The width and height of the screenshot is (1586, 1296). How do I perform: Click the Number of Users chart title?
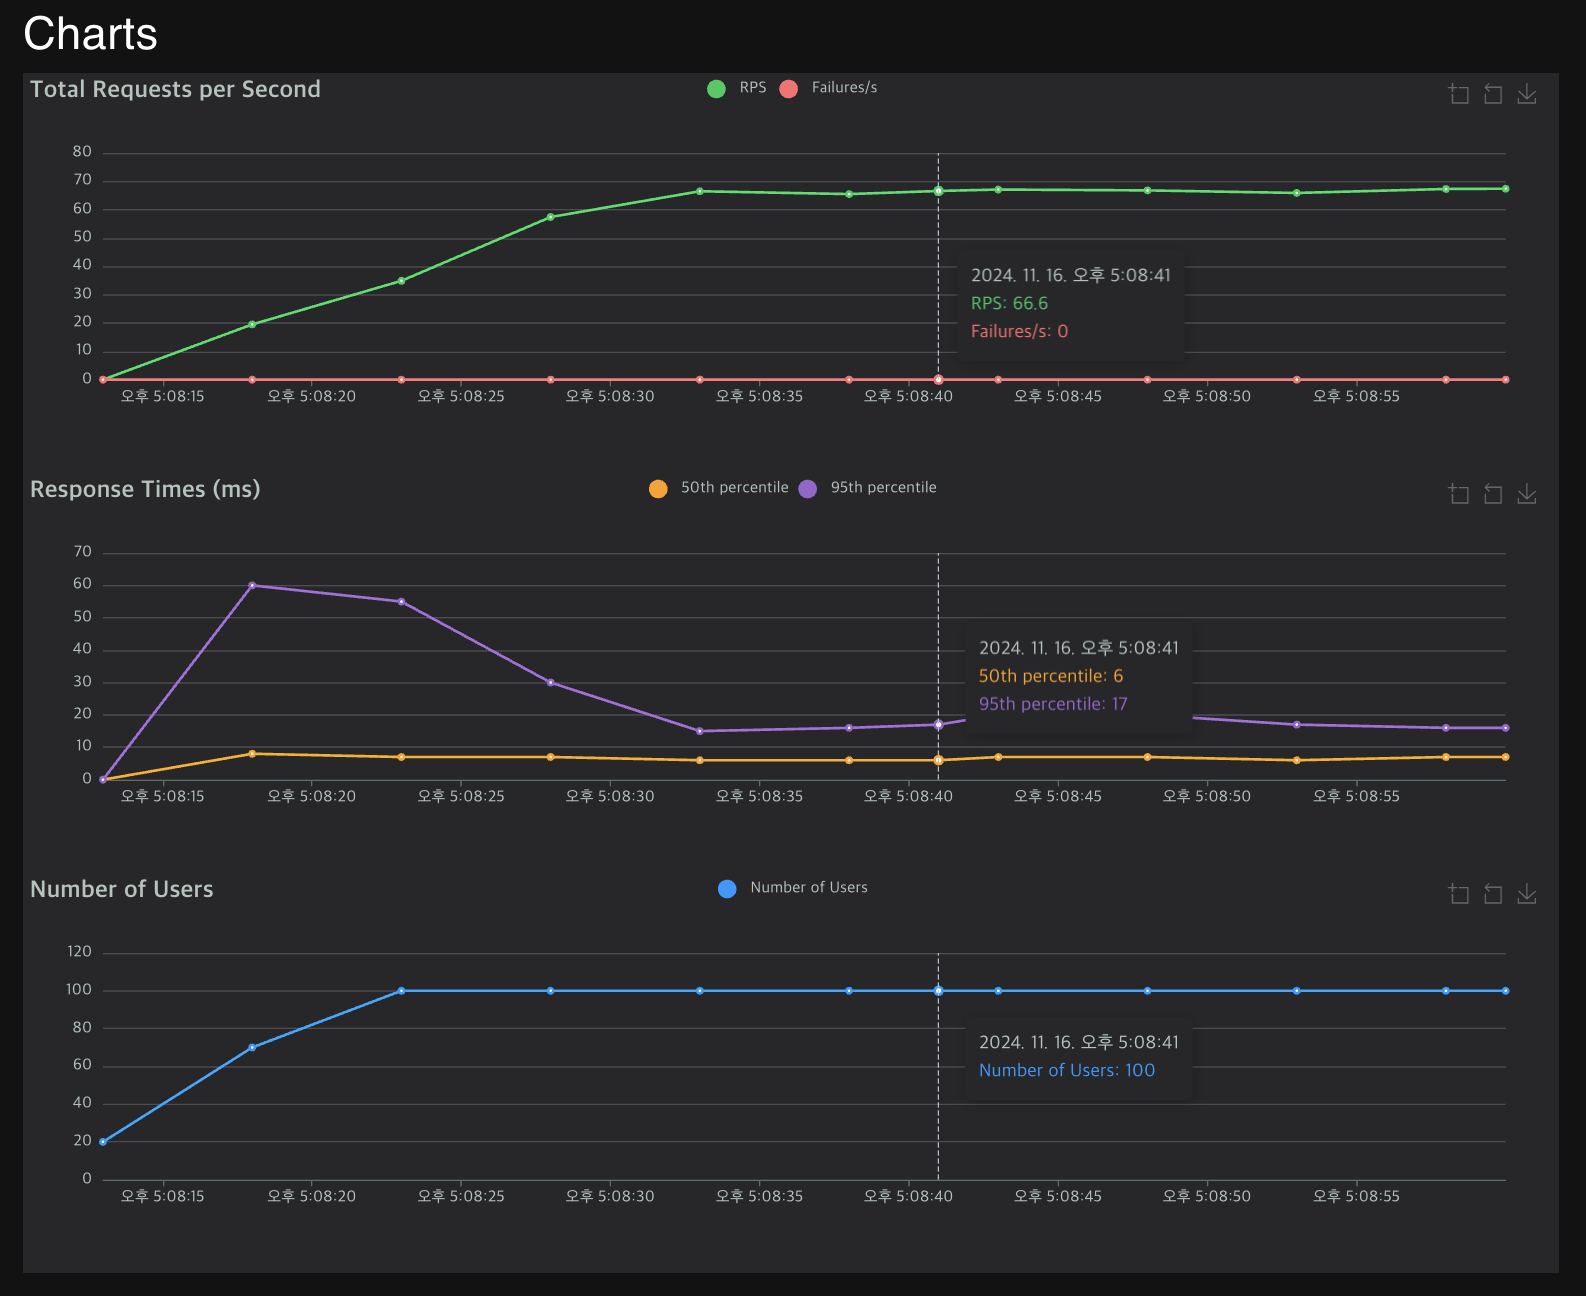point(122,889)
